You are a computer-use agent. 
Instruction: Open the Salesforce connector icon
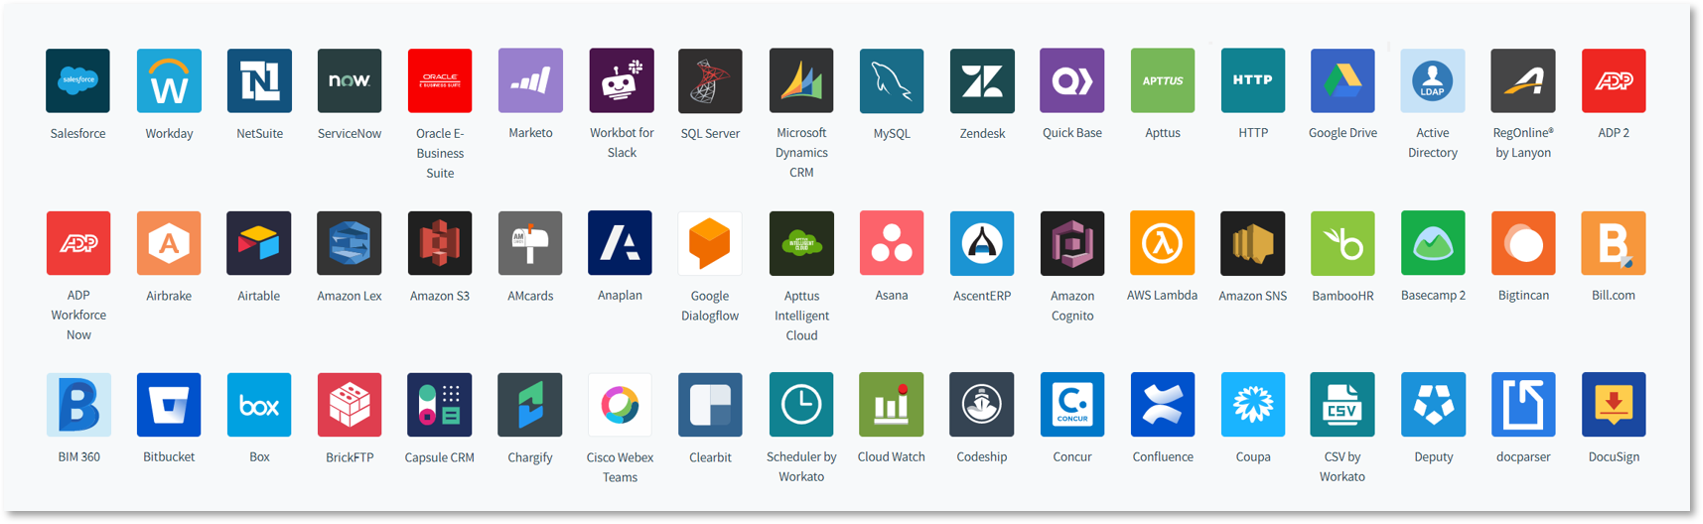78,81
